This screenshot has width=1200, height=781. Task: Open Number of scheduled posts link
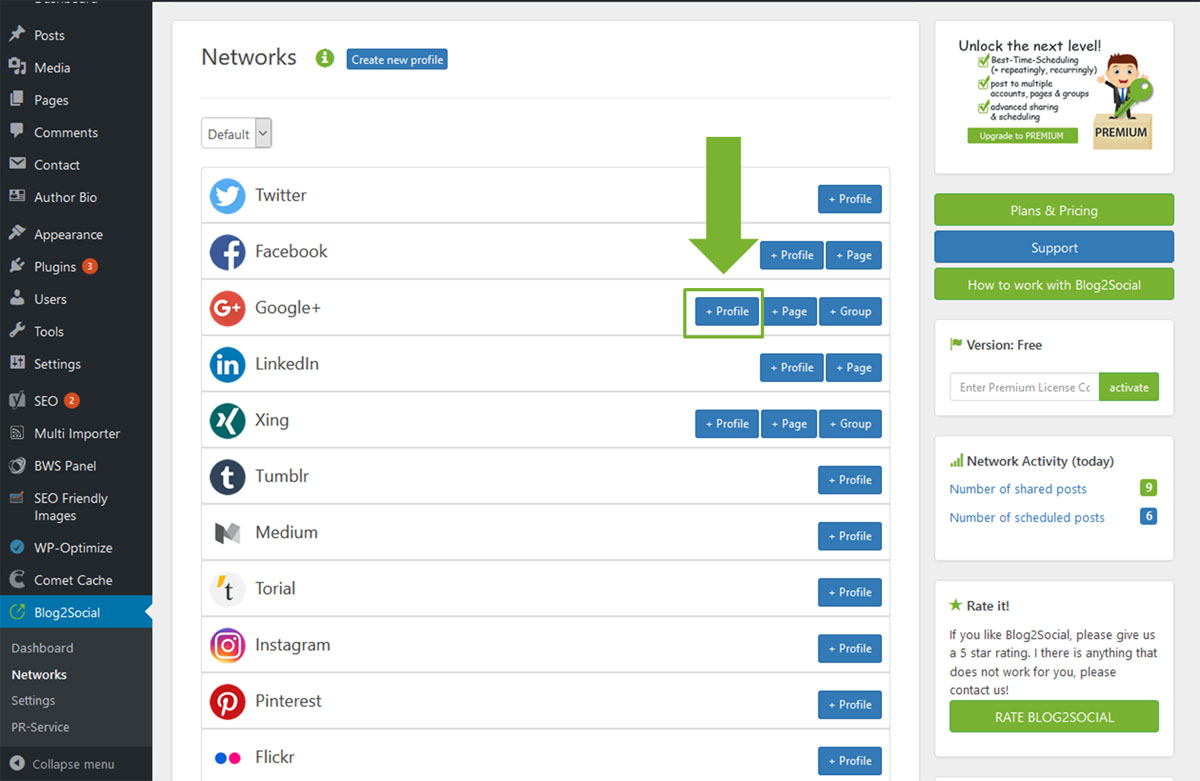pyautogui.click(x=1027, y=517)
